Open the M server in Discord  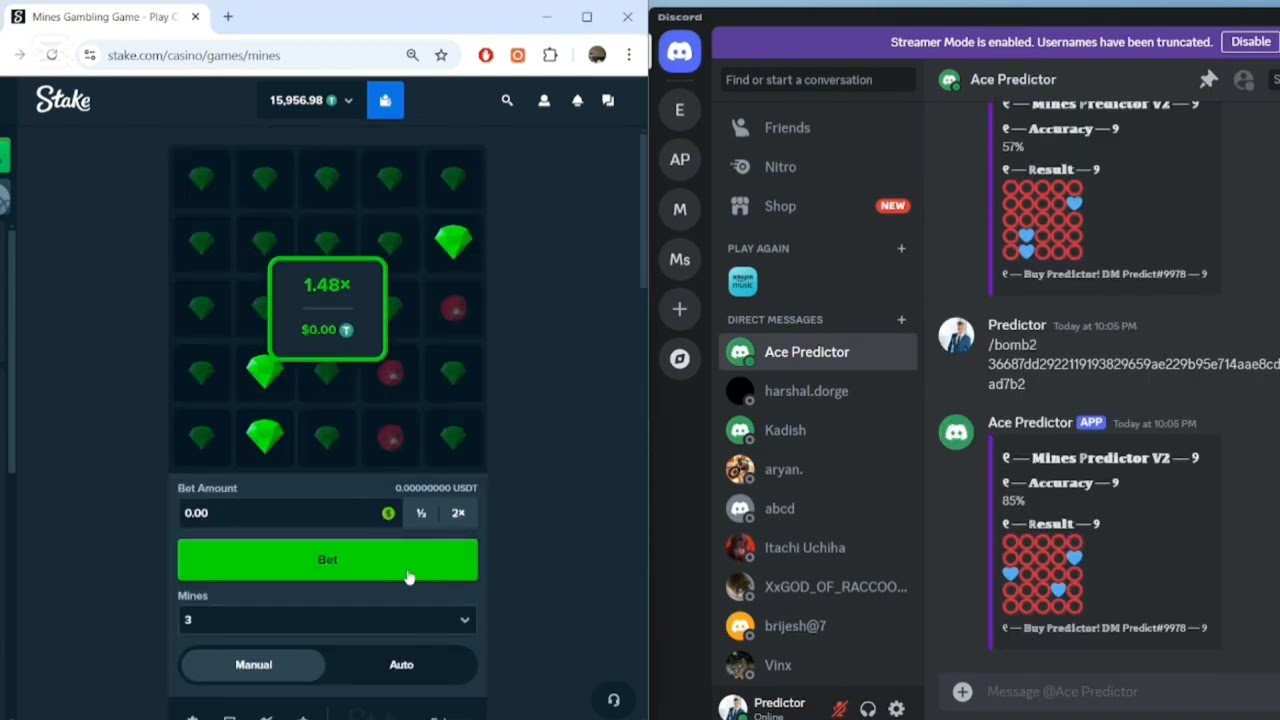[680, 210]
